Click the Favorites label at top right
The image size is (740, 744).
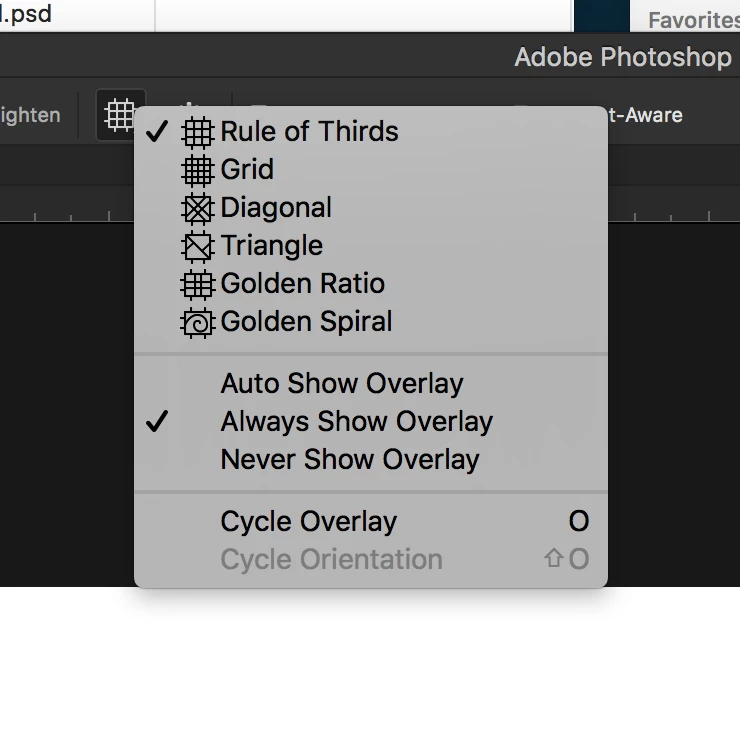tap(694, 20)
